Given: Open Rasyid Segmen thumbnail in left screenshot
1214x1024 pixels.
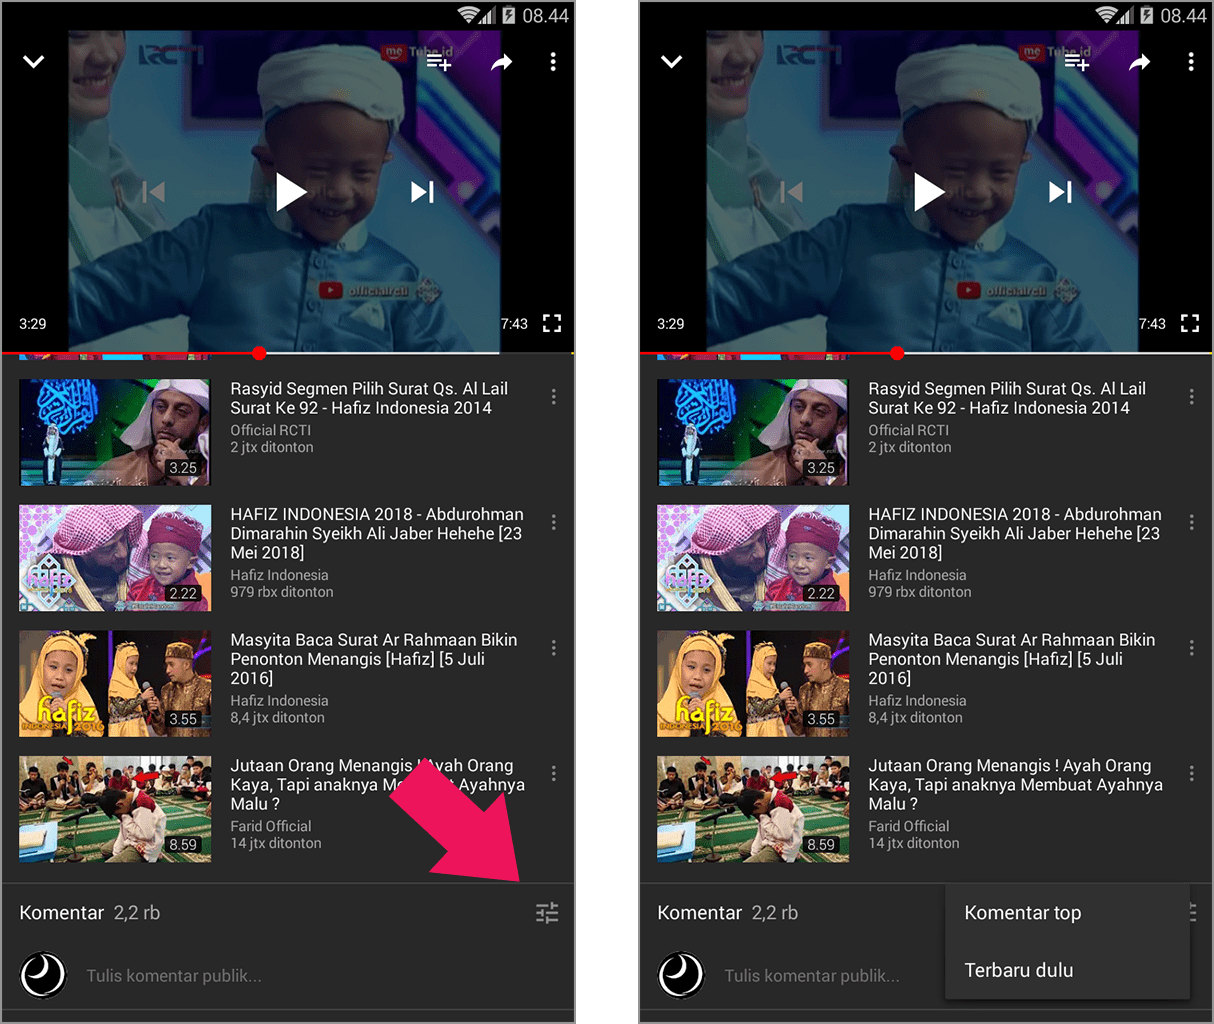Looking at the screenshot, I should click(115, 432).
